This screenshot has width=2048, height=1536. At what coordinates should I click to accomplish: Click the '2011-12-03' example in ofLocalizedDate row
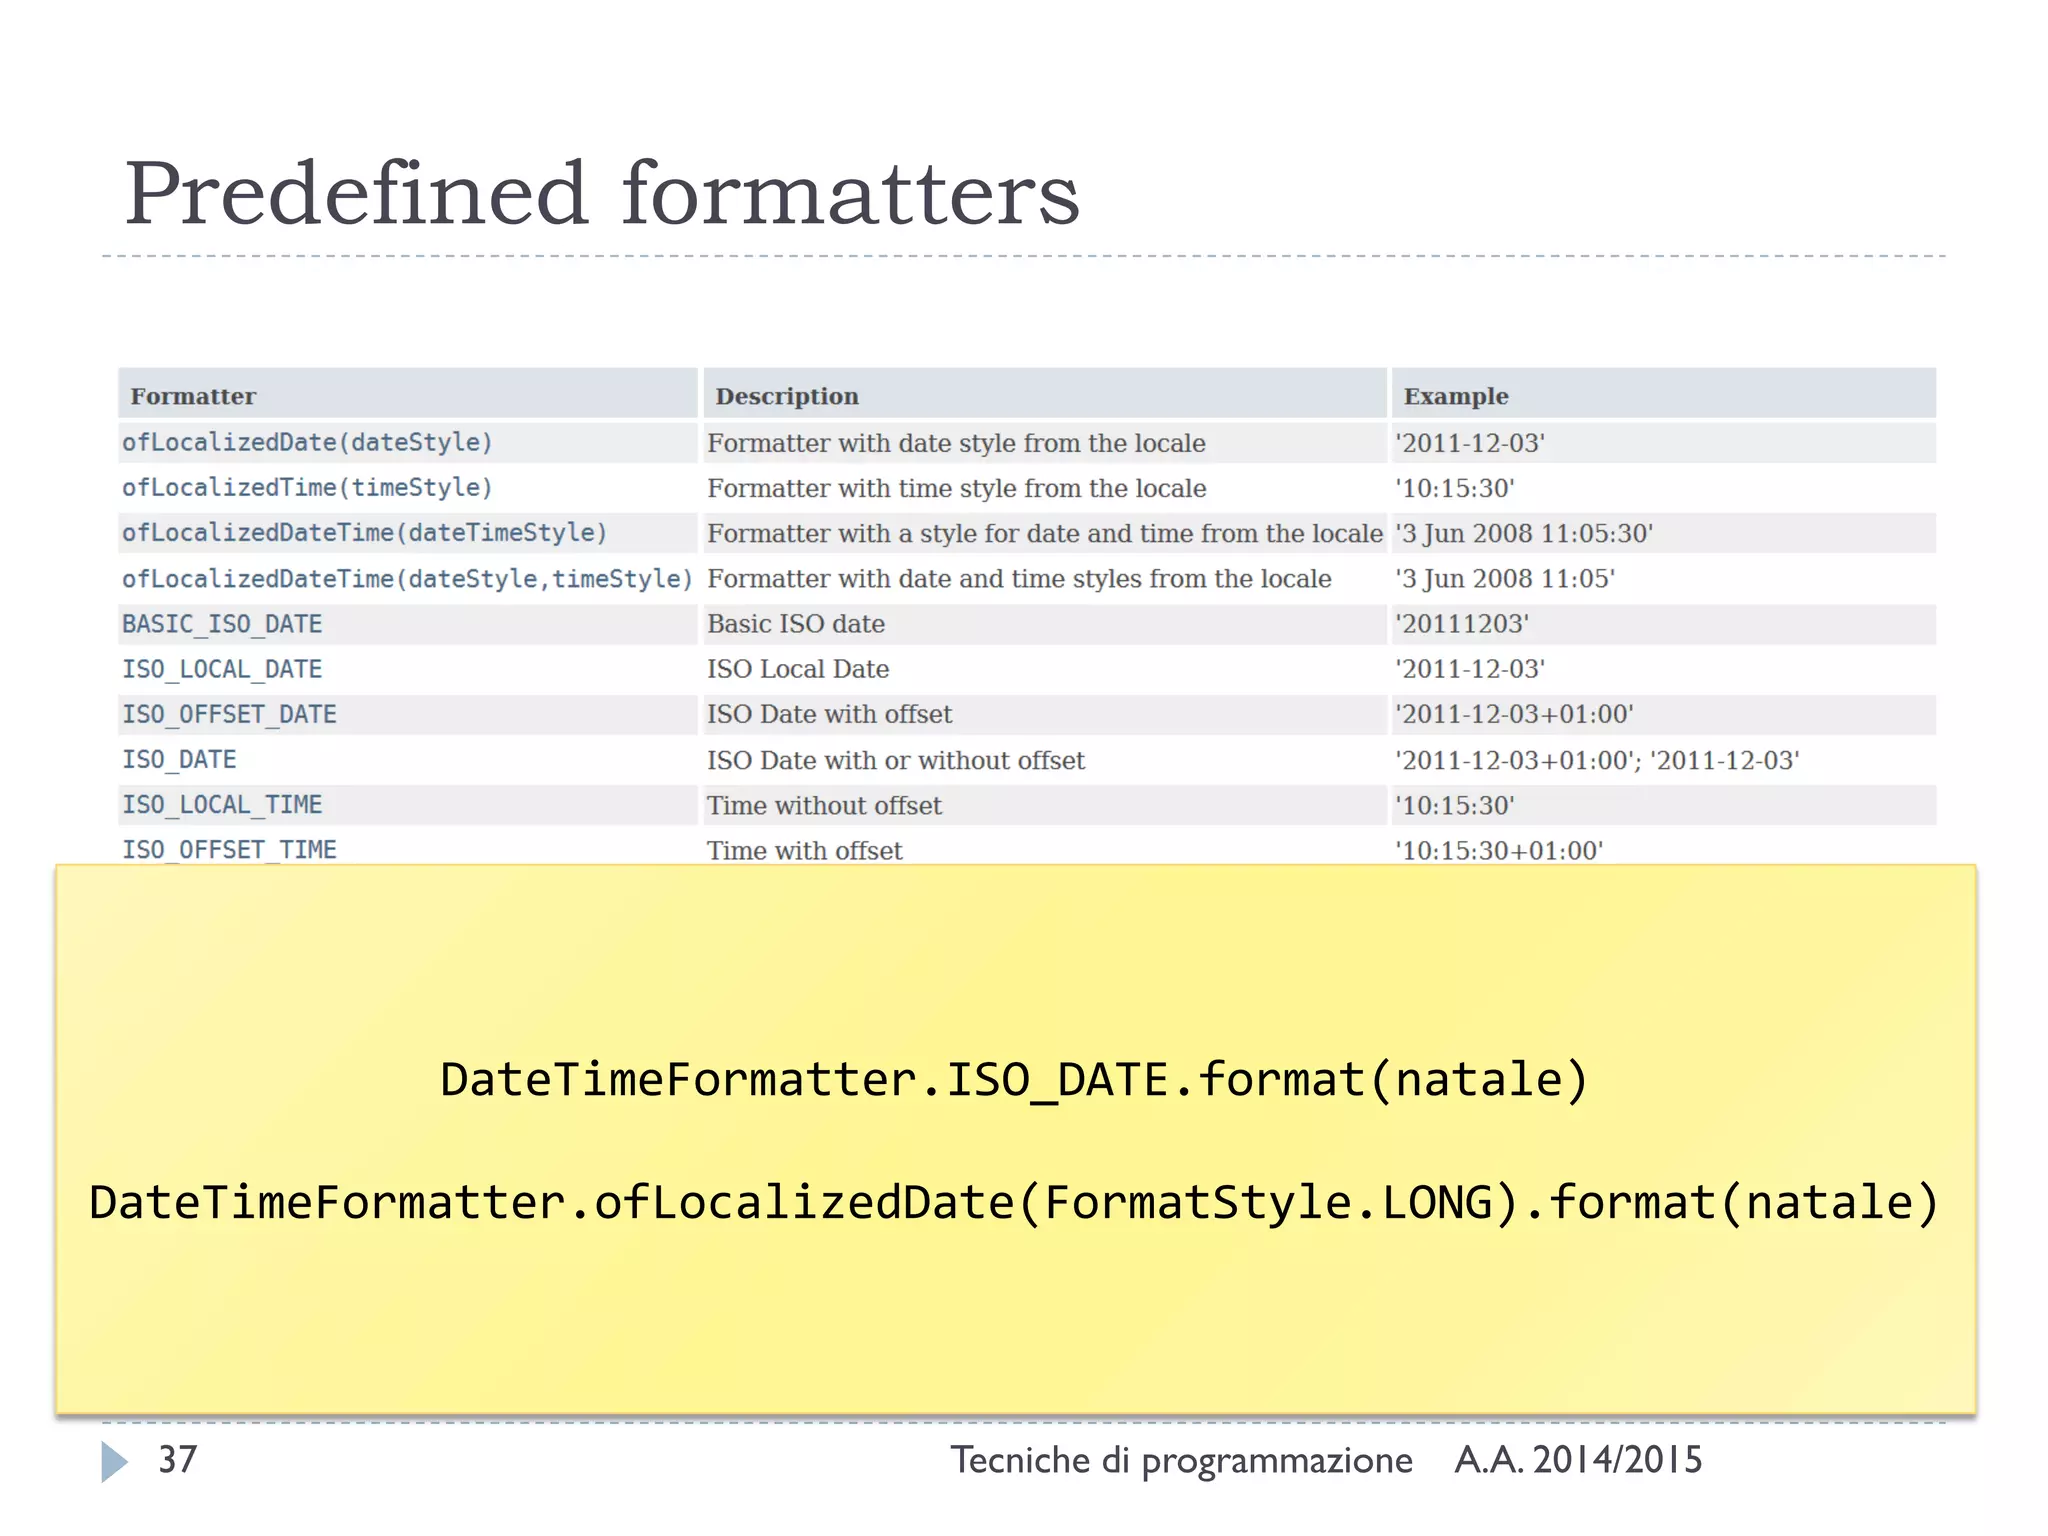pyautogui.click(x=1470, y=443)
